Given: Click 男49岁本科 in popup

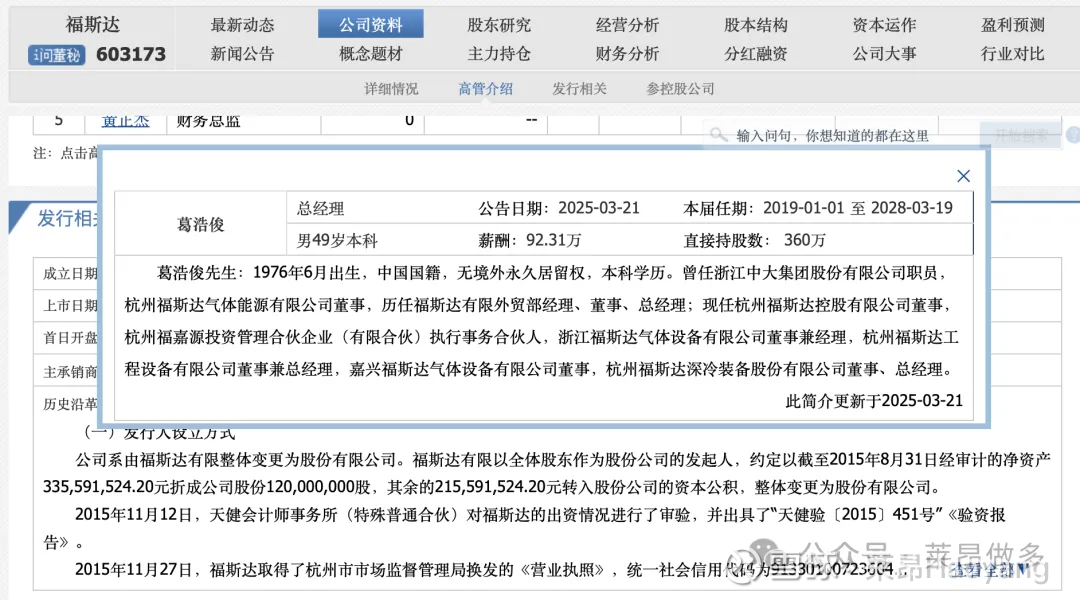Looking at the screenshot, I should (337, 240).
